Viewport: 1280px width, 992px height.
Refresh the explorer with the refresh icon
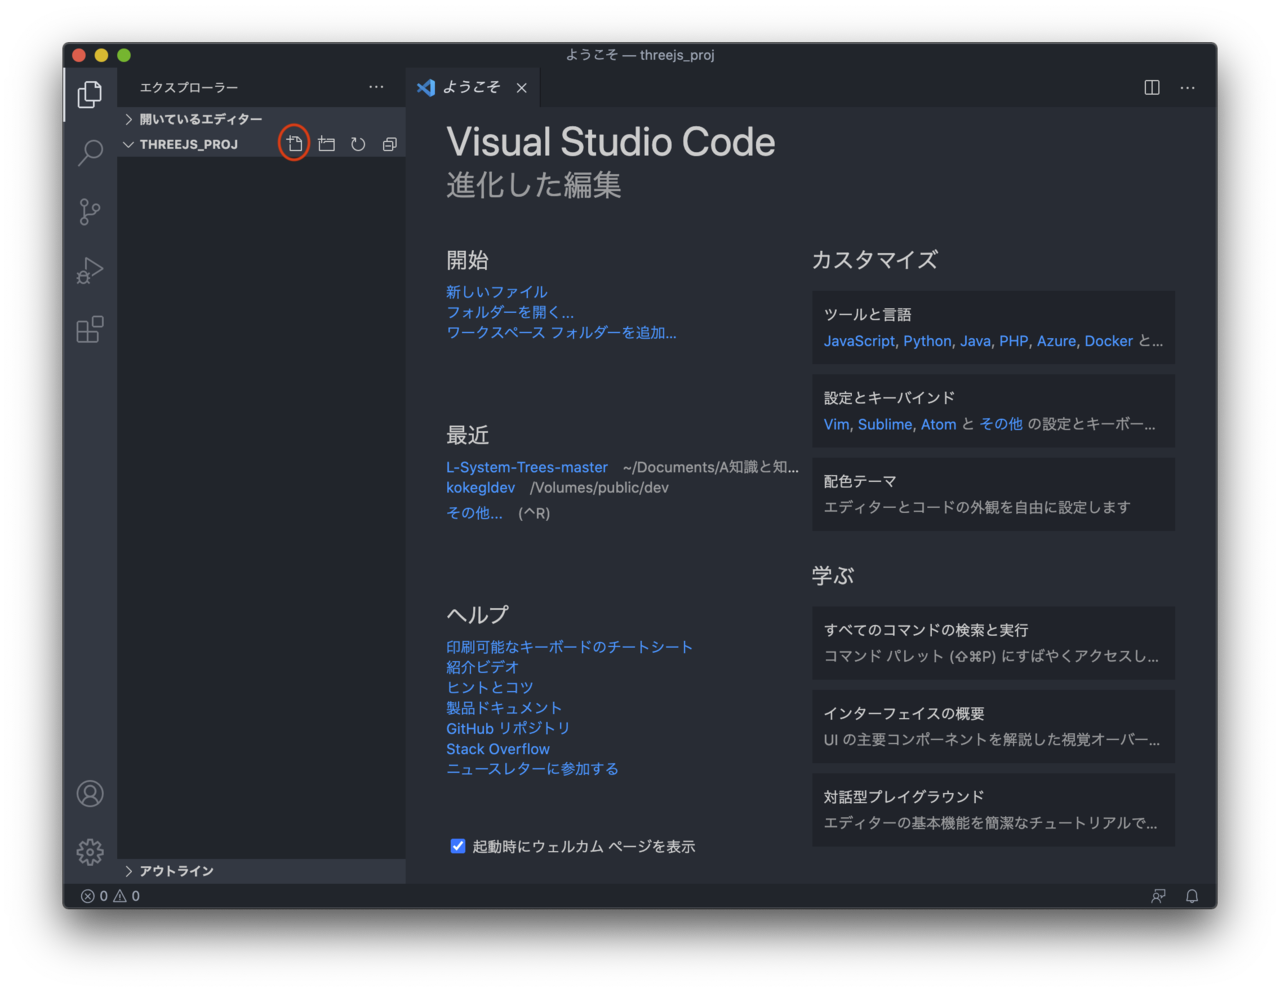[358, 144]
